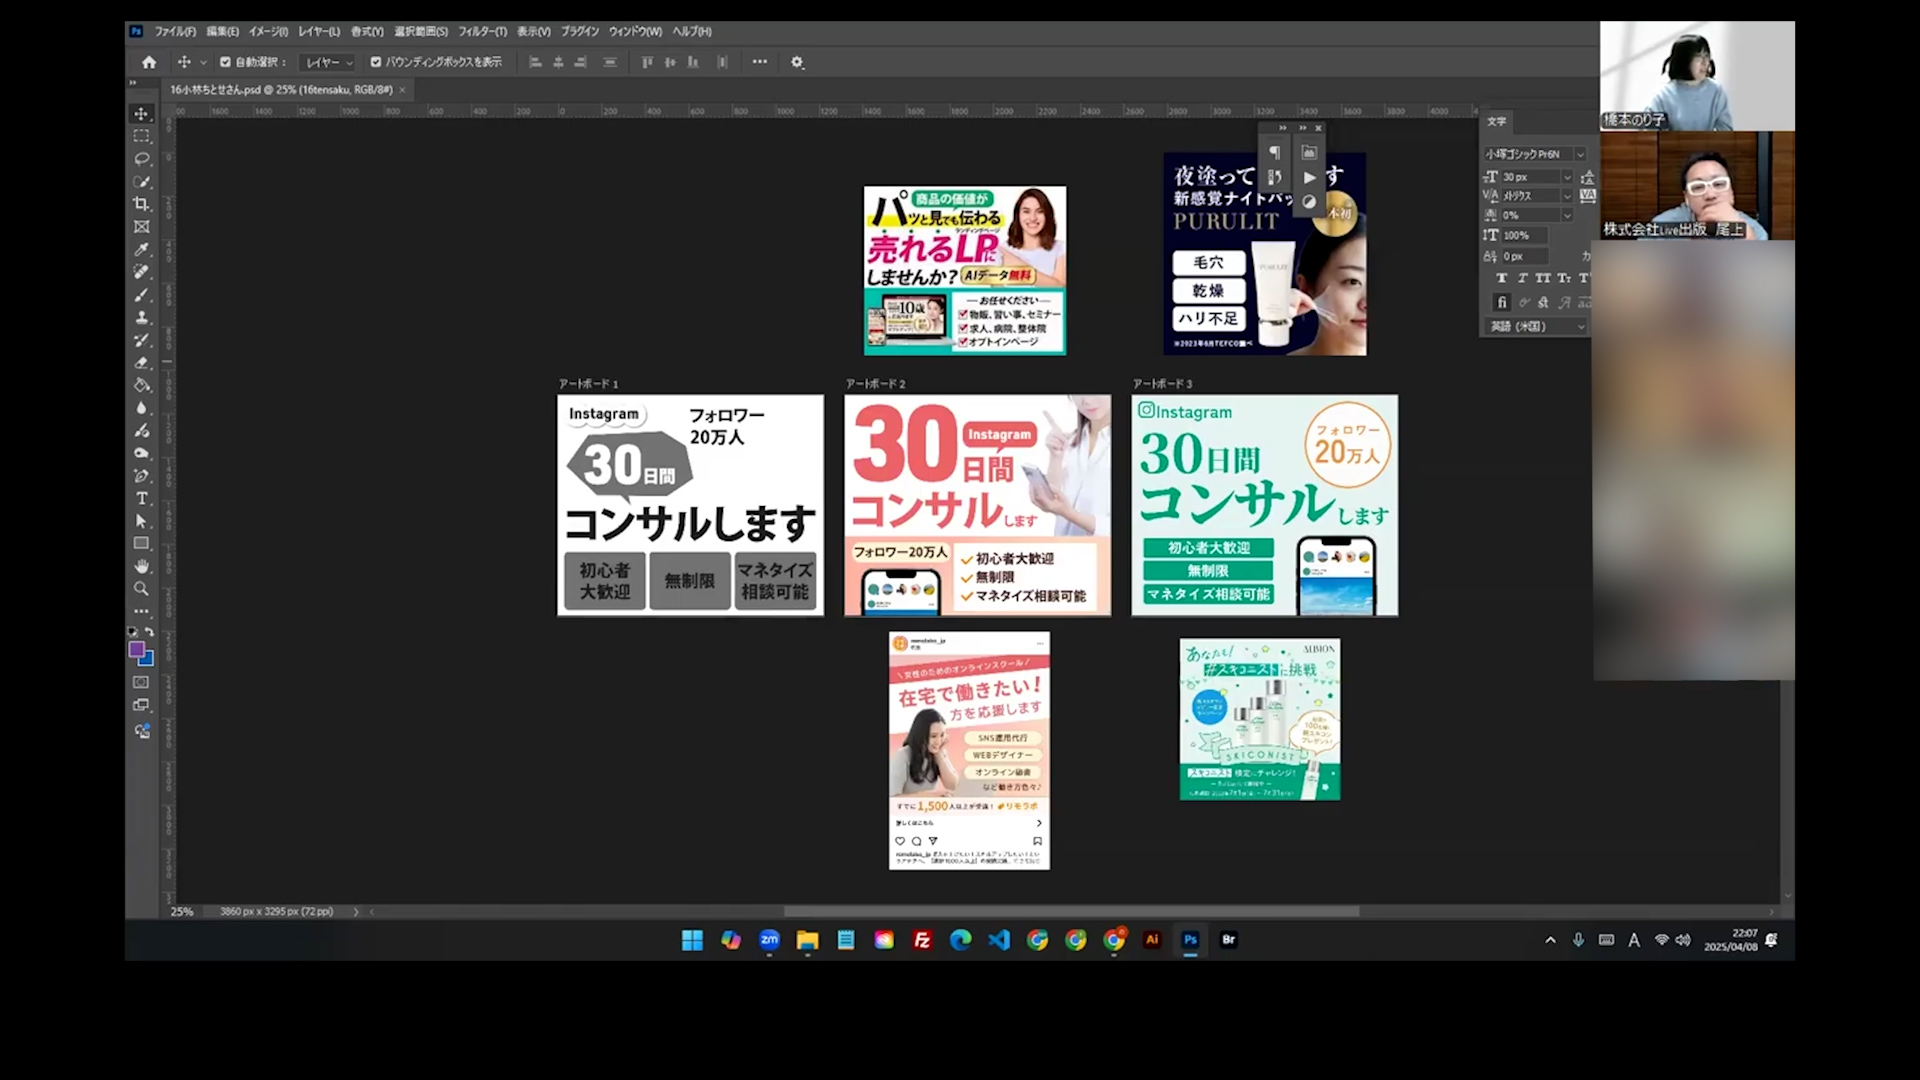Open the ウィンドウ(W) menu
The width and height of the screenshot is (1920, 1080).
pyautogui.click(x=635, y=32)
